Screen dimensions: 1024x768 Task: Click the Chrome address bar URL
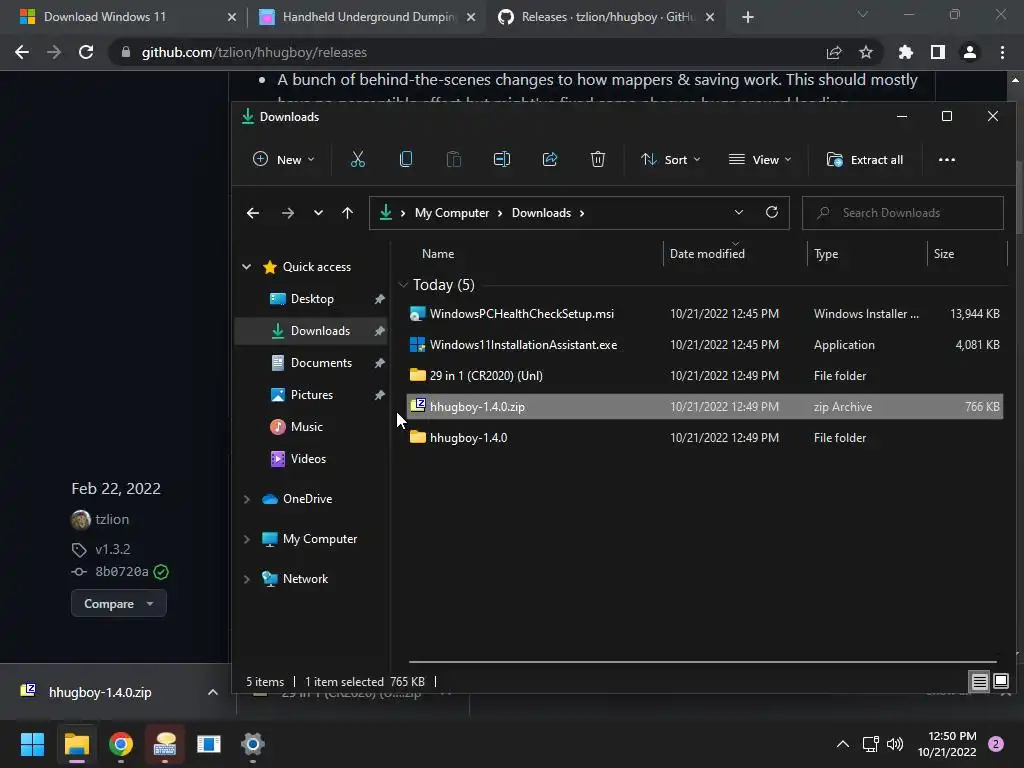(254, 52)
